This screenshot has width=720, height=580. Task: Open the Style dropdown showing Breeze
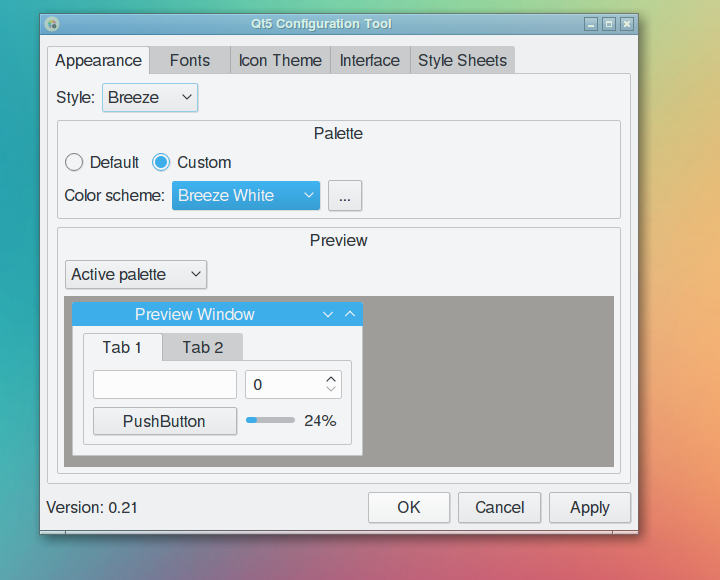(150, 97)
